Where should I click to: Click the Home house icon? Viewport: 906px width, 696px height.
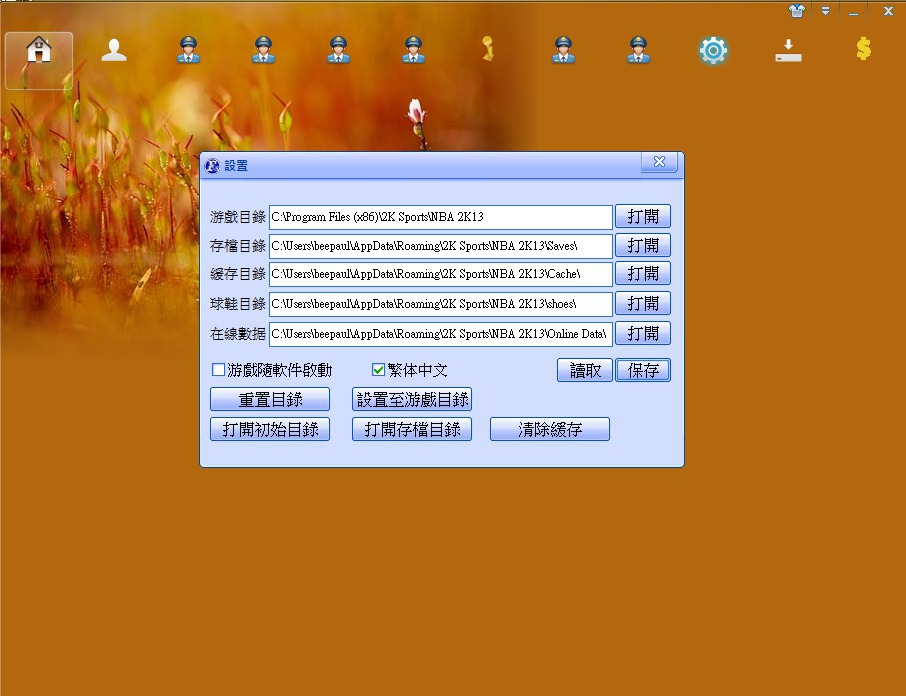[x=39, y=51]
